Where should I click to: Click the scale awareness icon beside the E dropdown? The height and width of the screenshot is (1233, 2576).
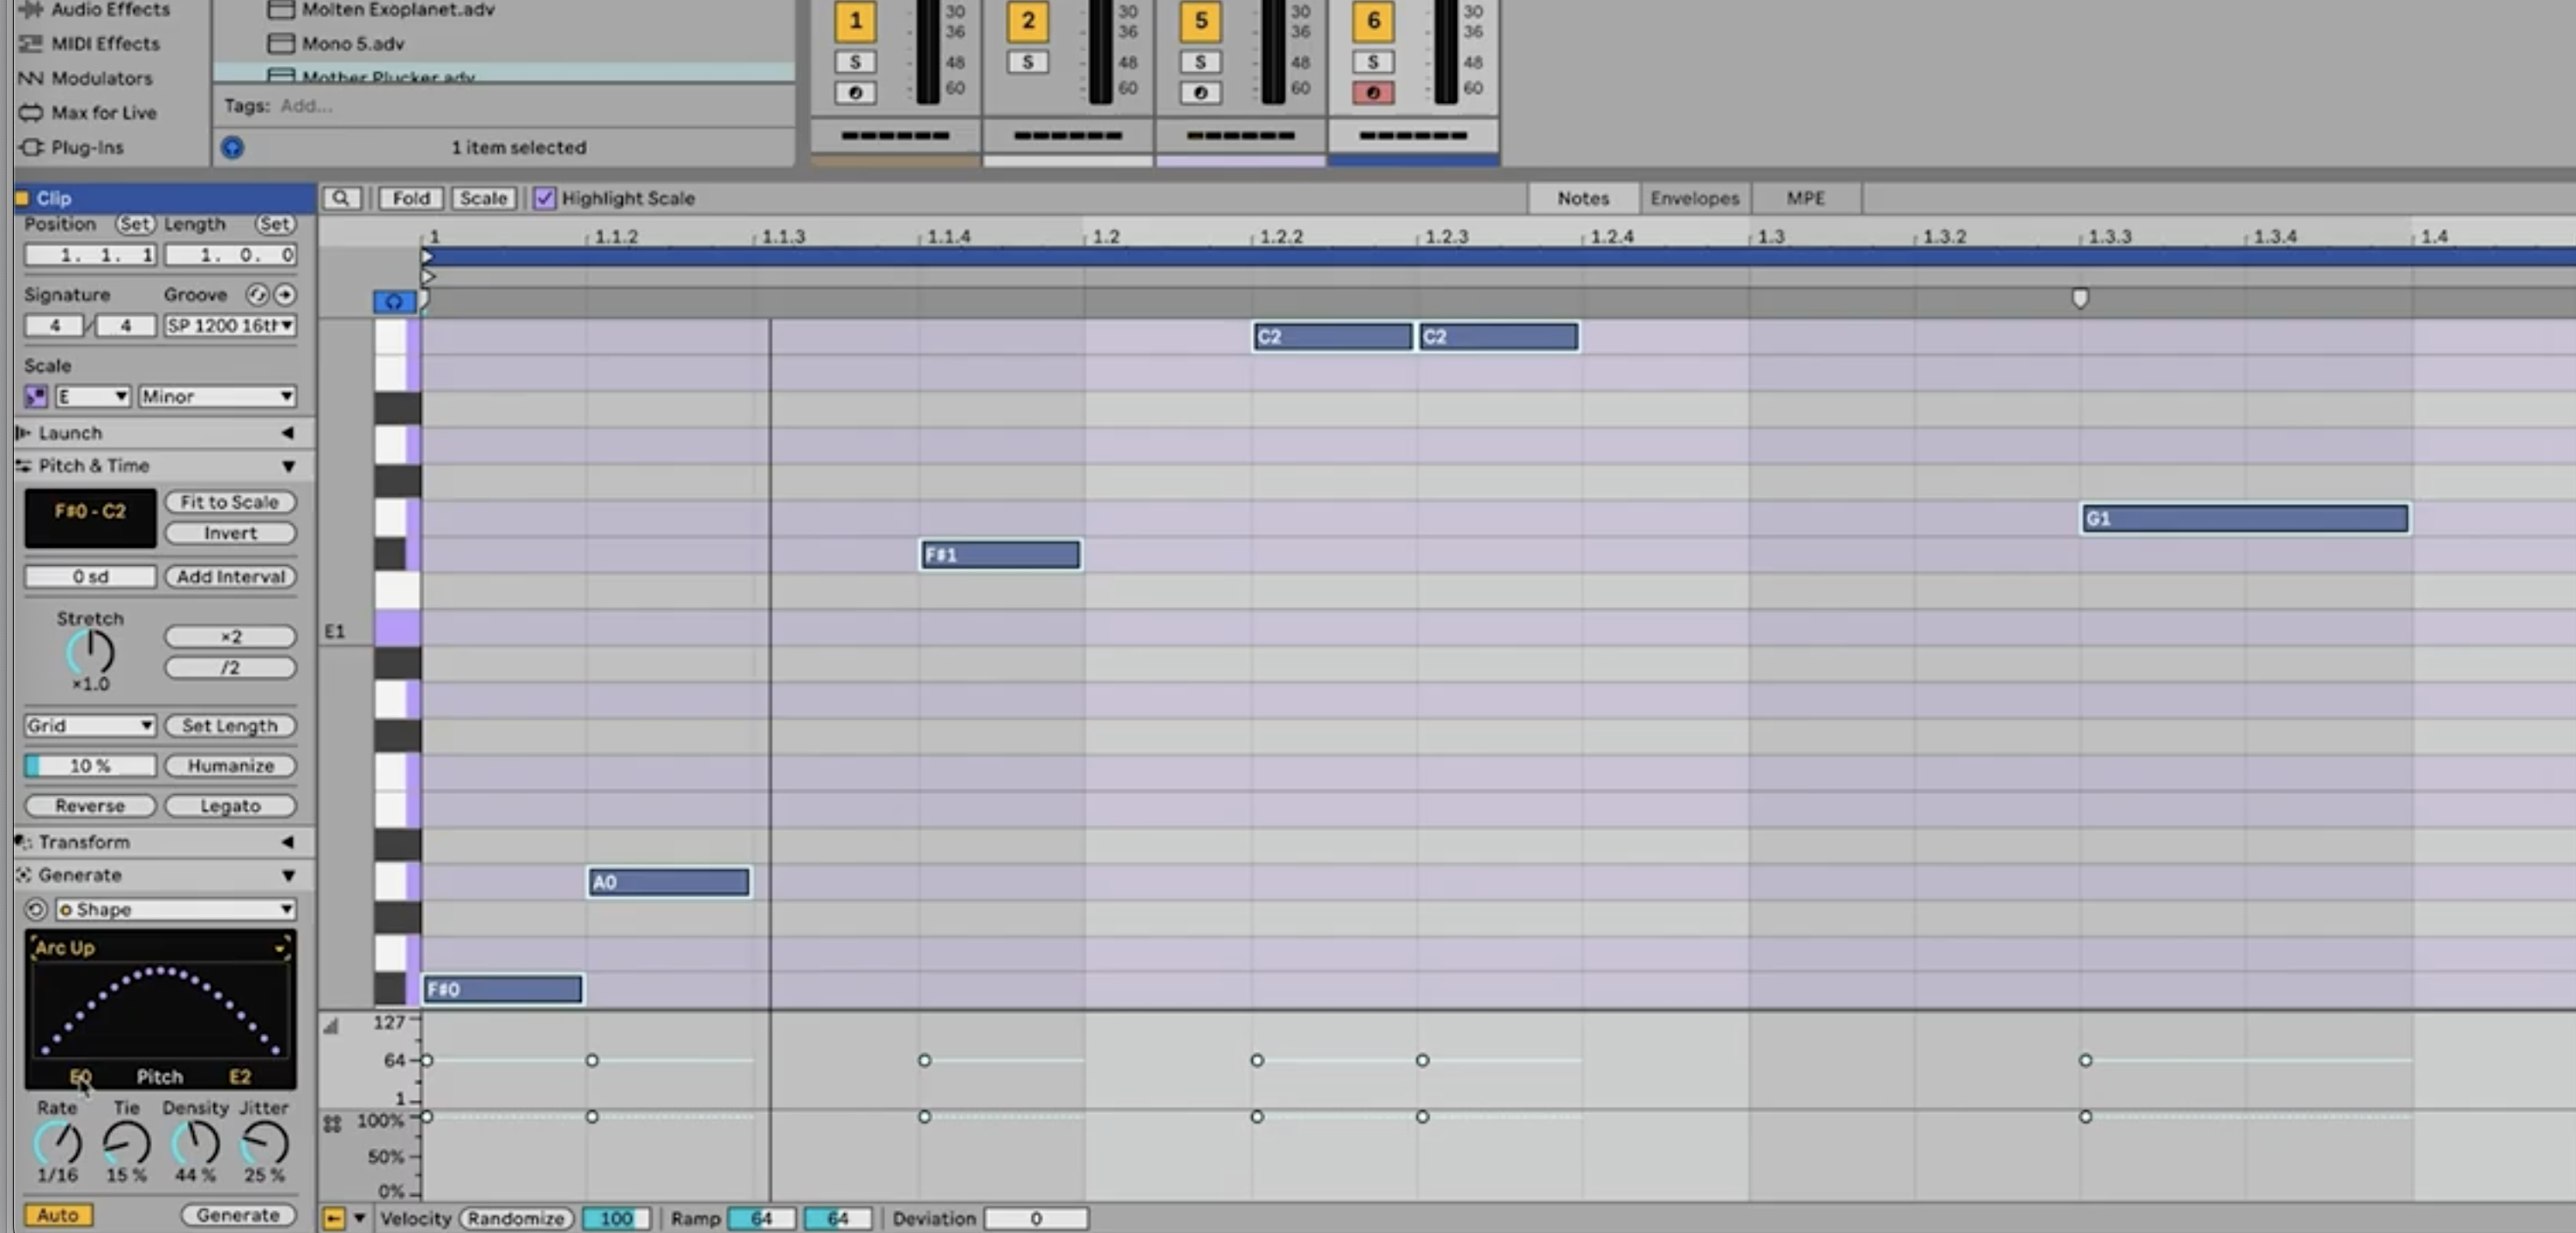[x=35, y=396]
